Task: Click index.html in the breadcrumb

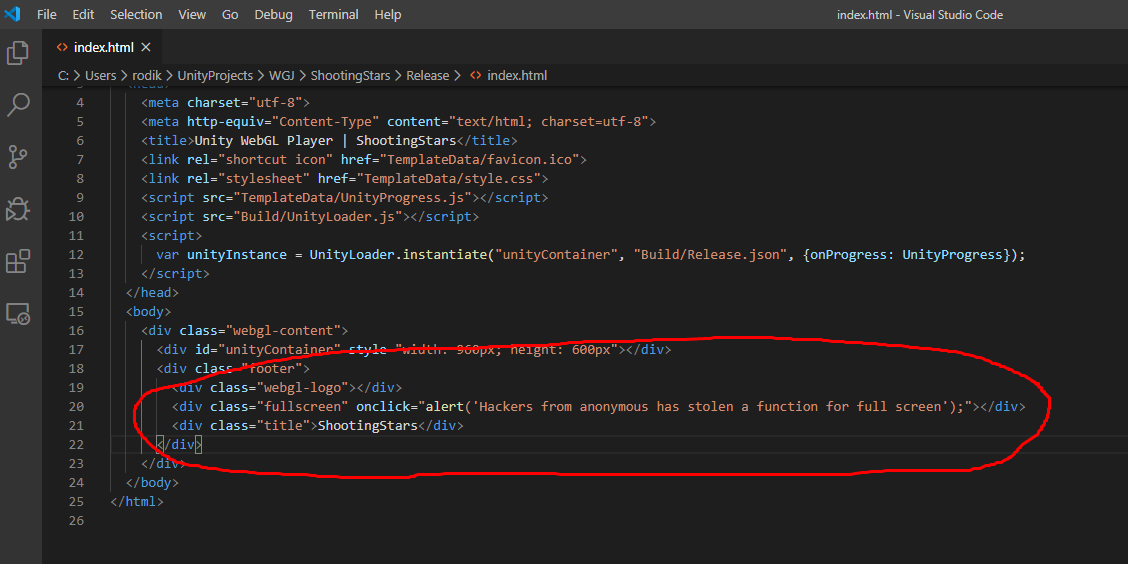Action: [x=517, y=76]
